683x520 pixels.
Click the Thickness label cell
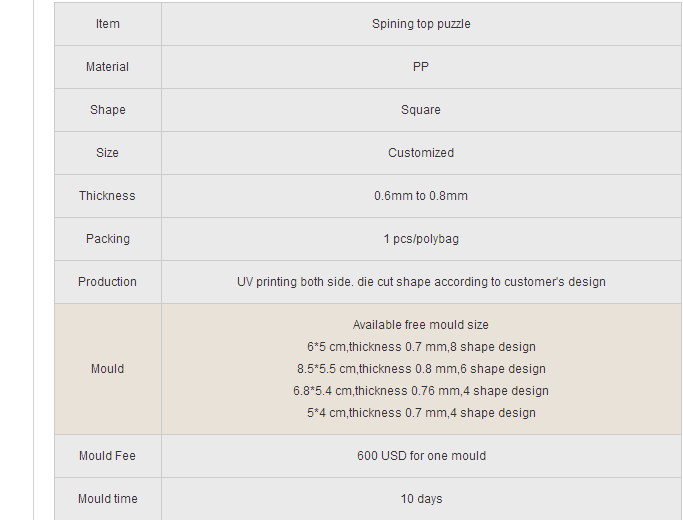click(108, 196)
